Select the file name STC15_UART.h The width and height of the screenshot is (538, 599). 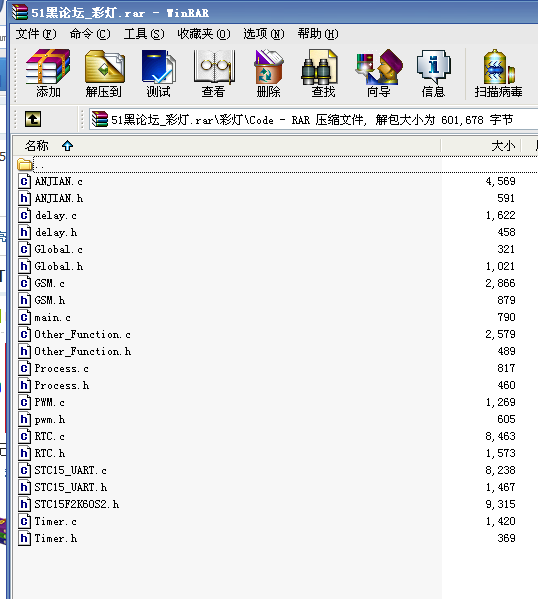71,487
